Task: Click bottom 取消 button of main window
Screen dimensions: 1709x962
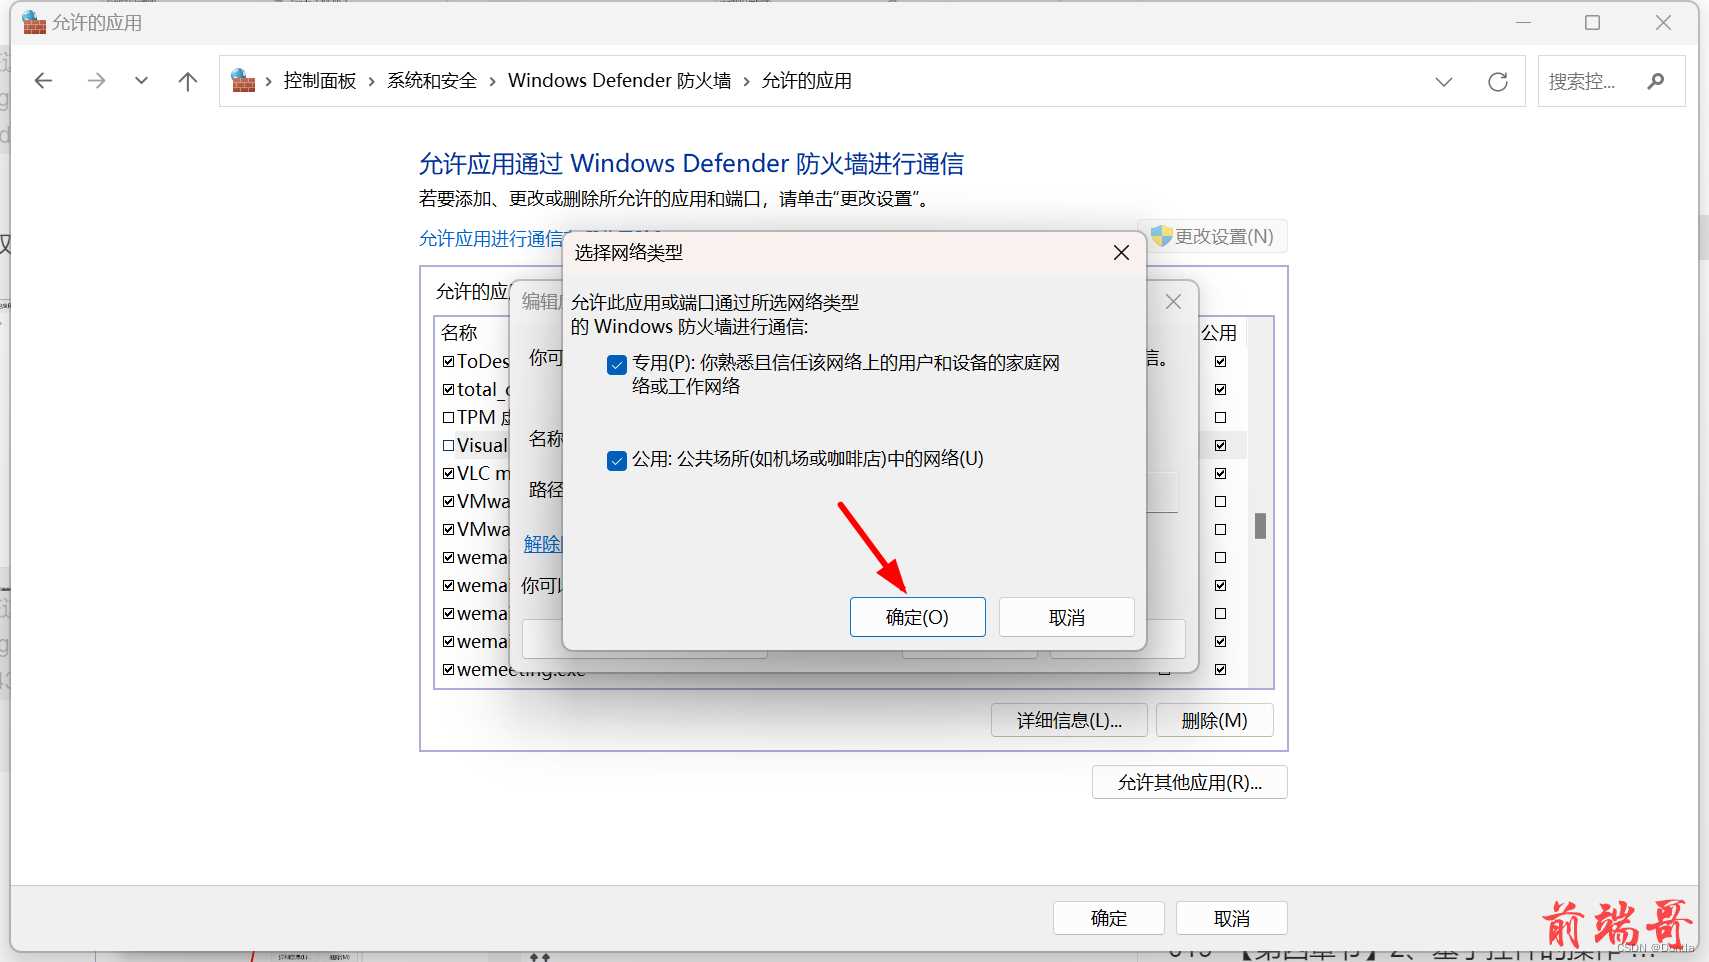Action: [x=1231, y=918]
